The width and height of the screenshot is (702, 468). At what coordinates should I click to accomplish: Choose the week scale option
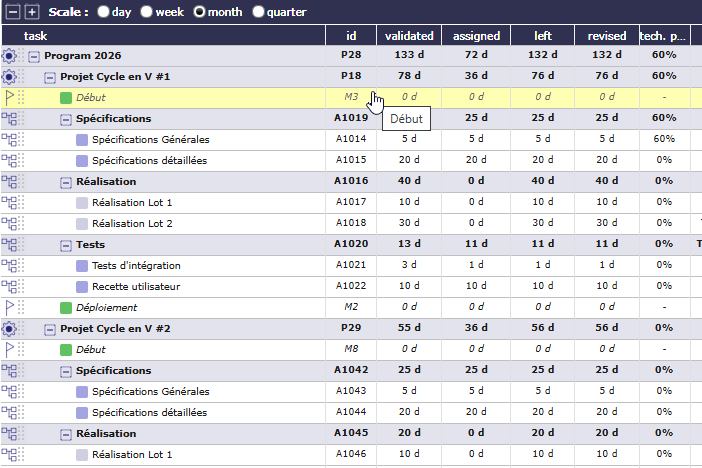tap(147, 12)
